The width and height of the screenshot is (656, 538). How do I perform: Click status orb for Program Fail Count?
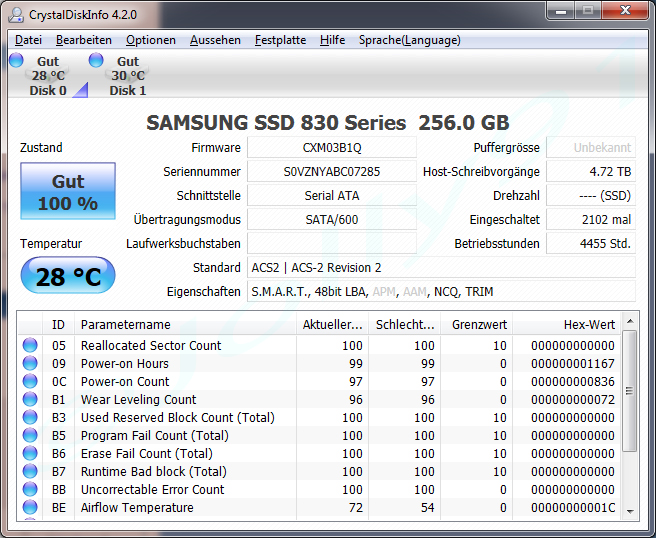pos(30,435)
